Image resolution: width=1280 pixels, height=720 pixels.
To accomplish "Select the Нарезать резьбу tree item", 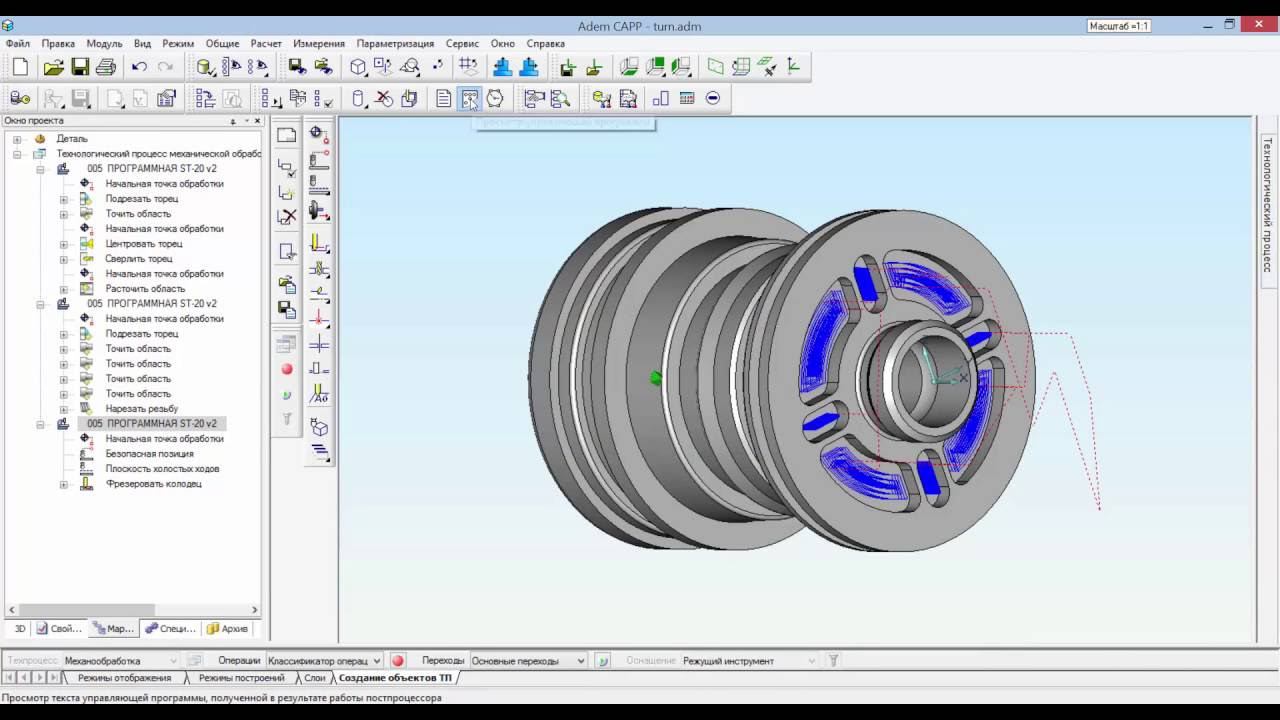I will (142, 409).
